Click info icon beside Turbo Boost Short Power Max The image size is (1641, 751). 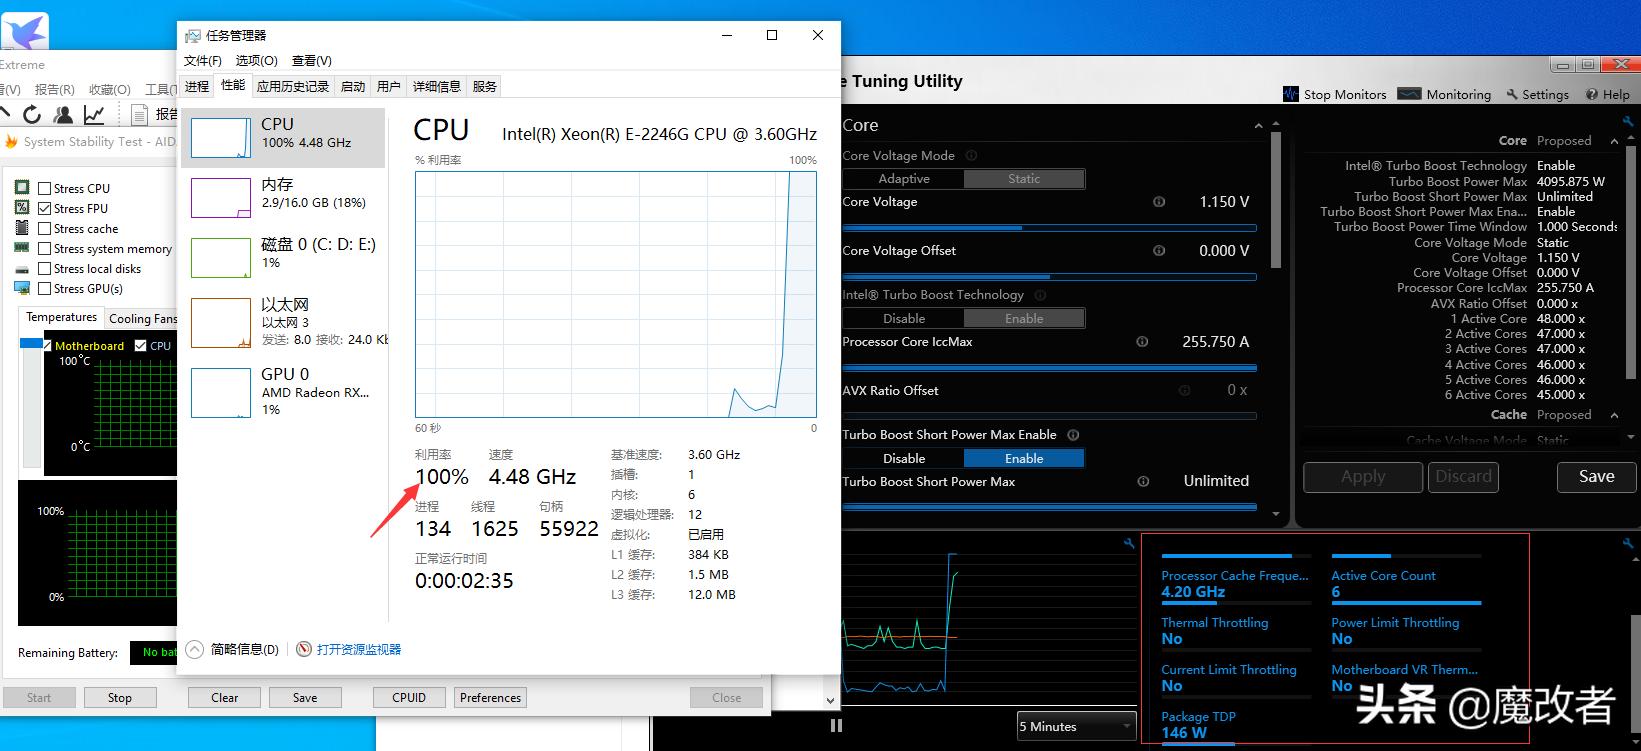pos(1143,482)
